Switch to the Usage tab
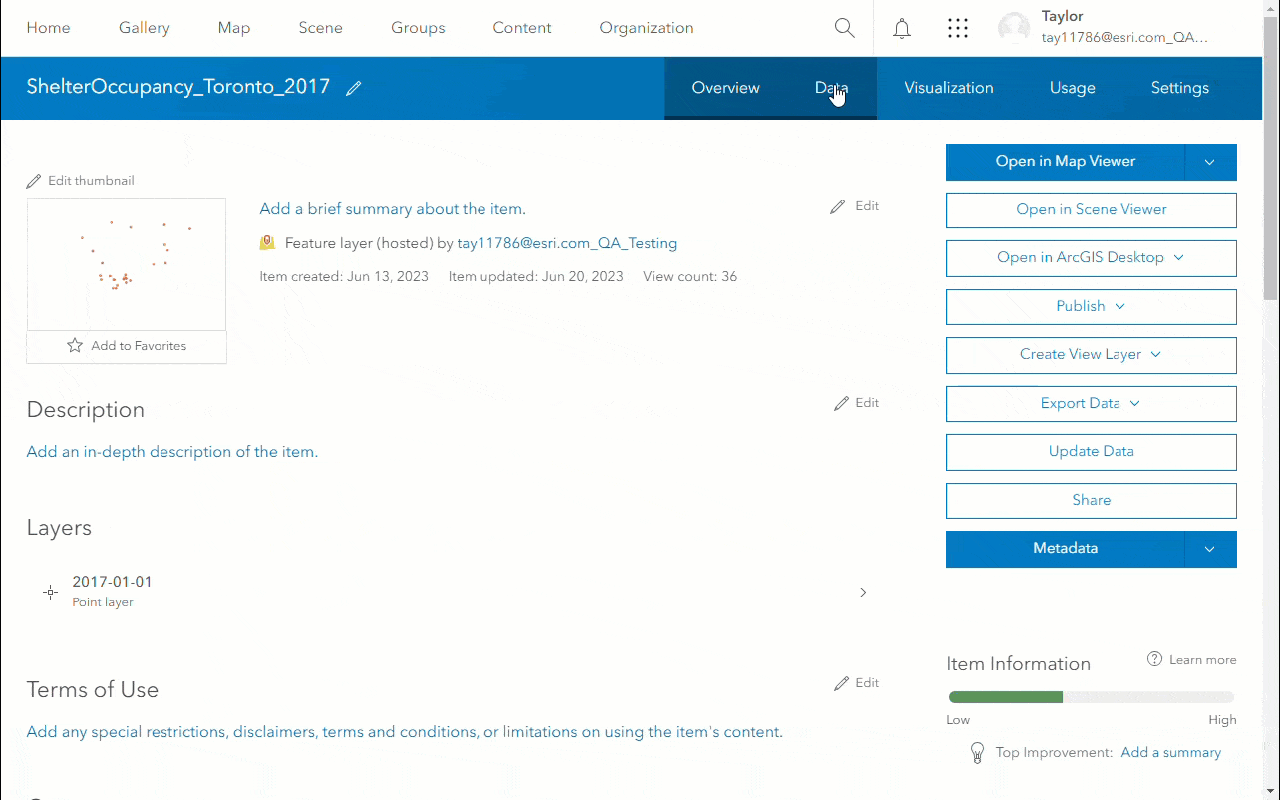 point(1073,88)
